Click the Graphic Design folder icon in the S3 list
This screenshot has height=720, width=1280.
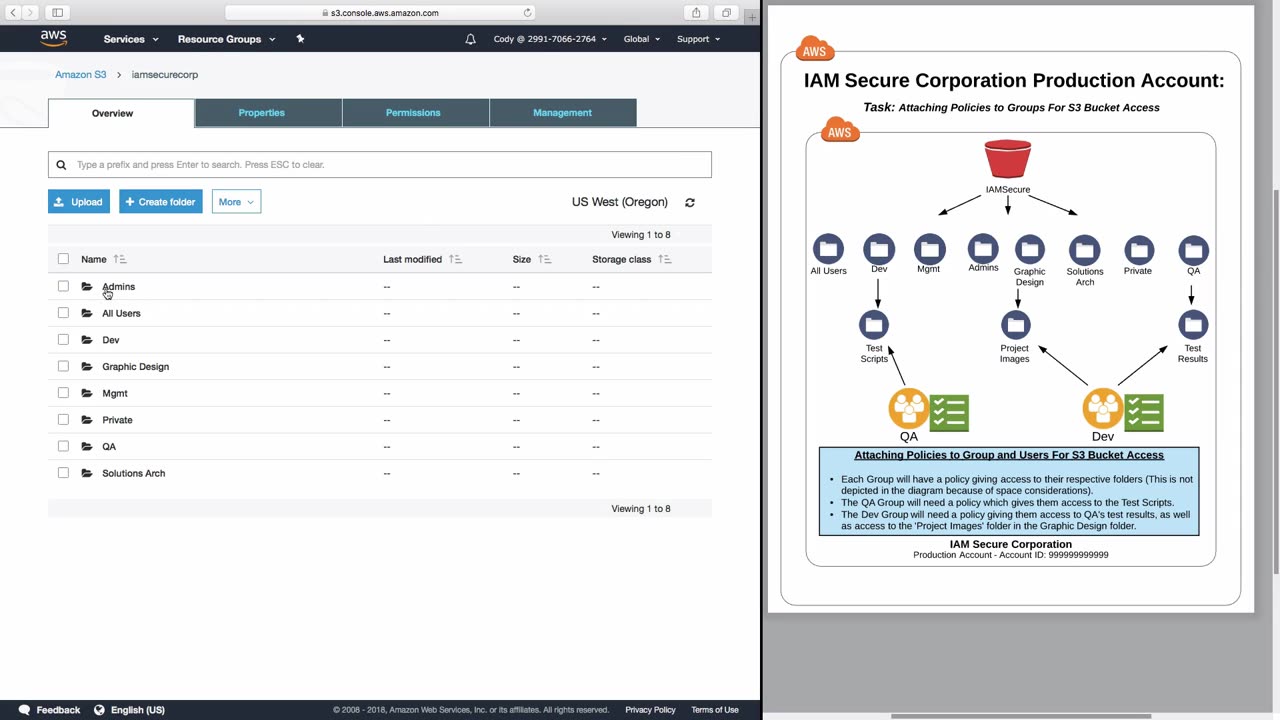[x=87, y=367]
